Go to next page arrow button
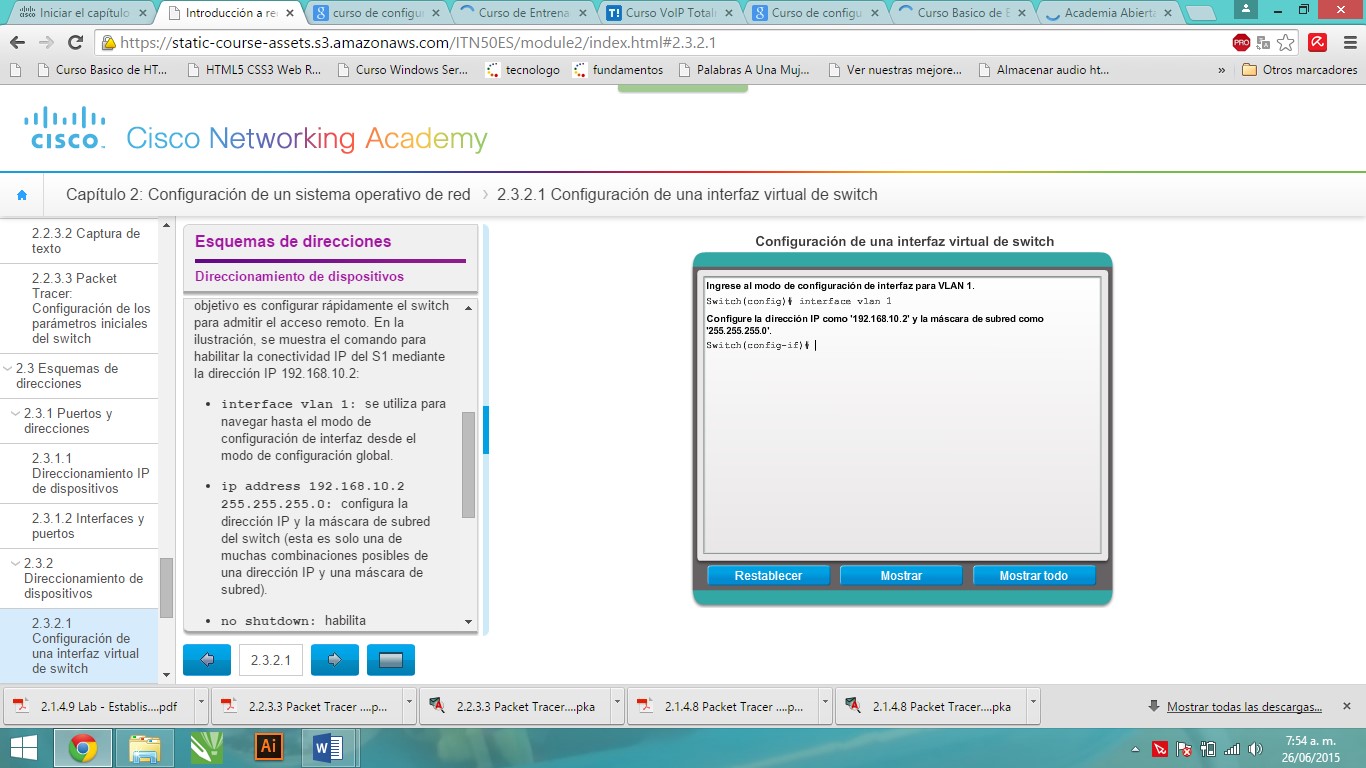This screenshot has width=1366, height=768. point(335,660)
